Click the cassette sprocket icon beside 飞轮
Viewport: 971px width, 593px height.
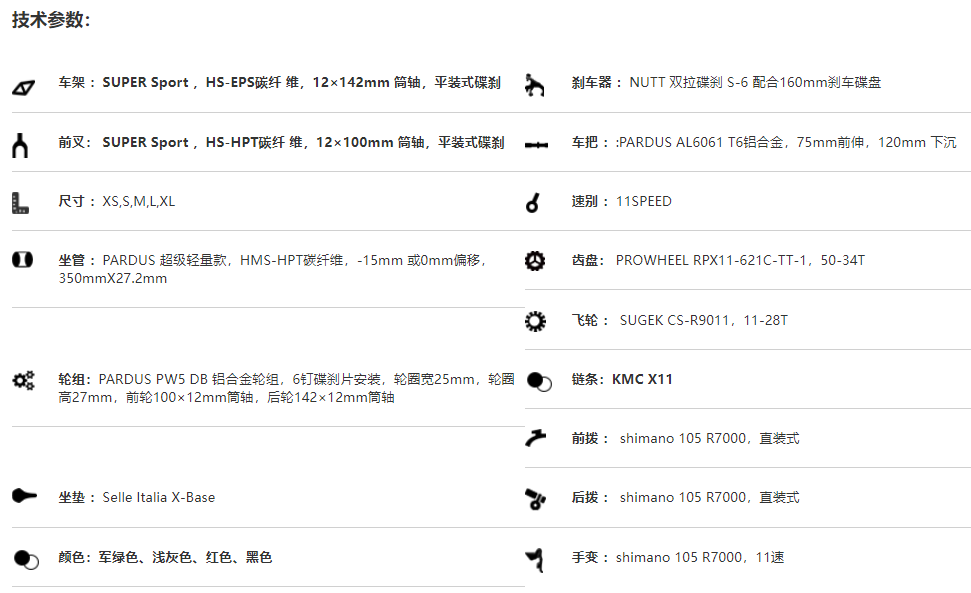[535, 321]
